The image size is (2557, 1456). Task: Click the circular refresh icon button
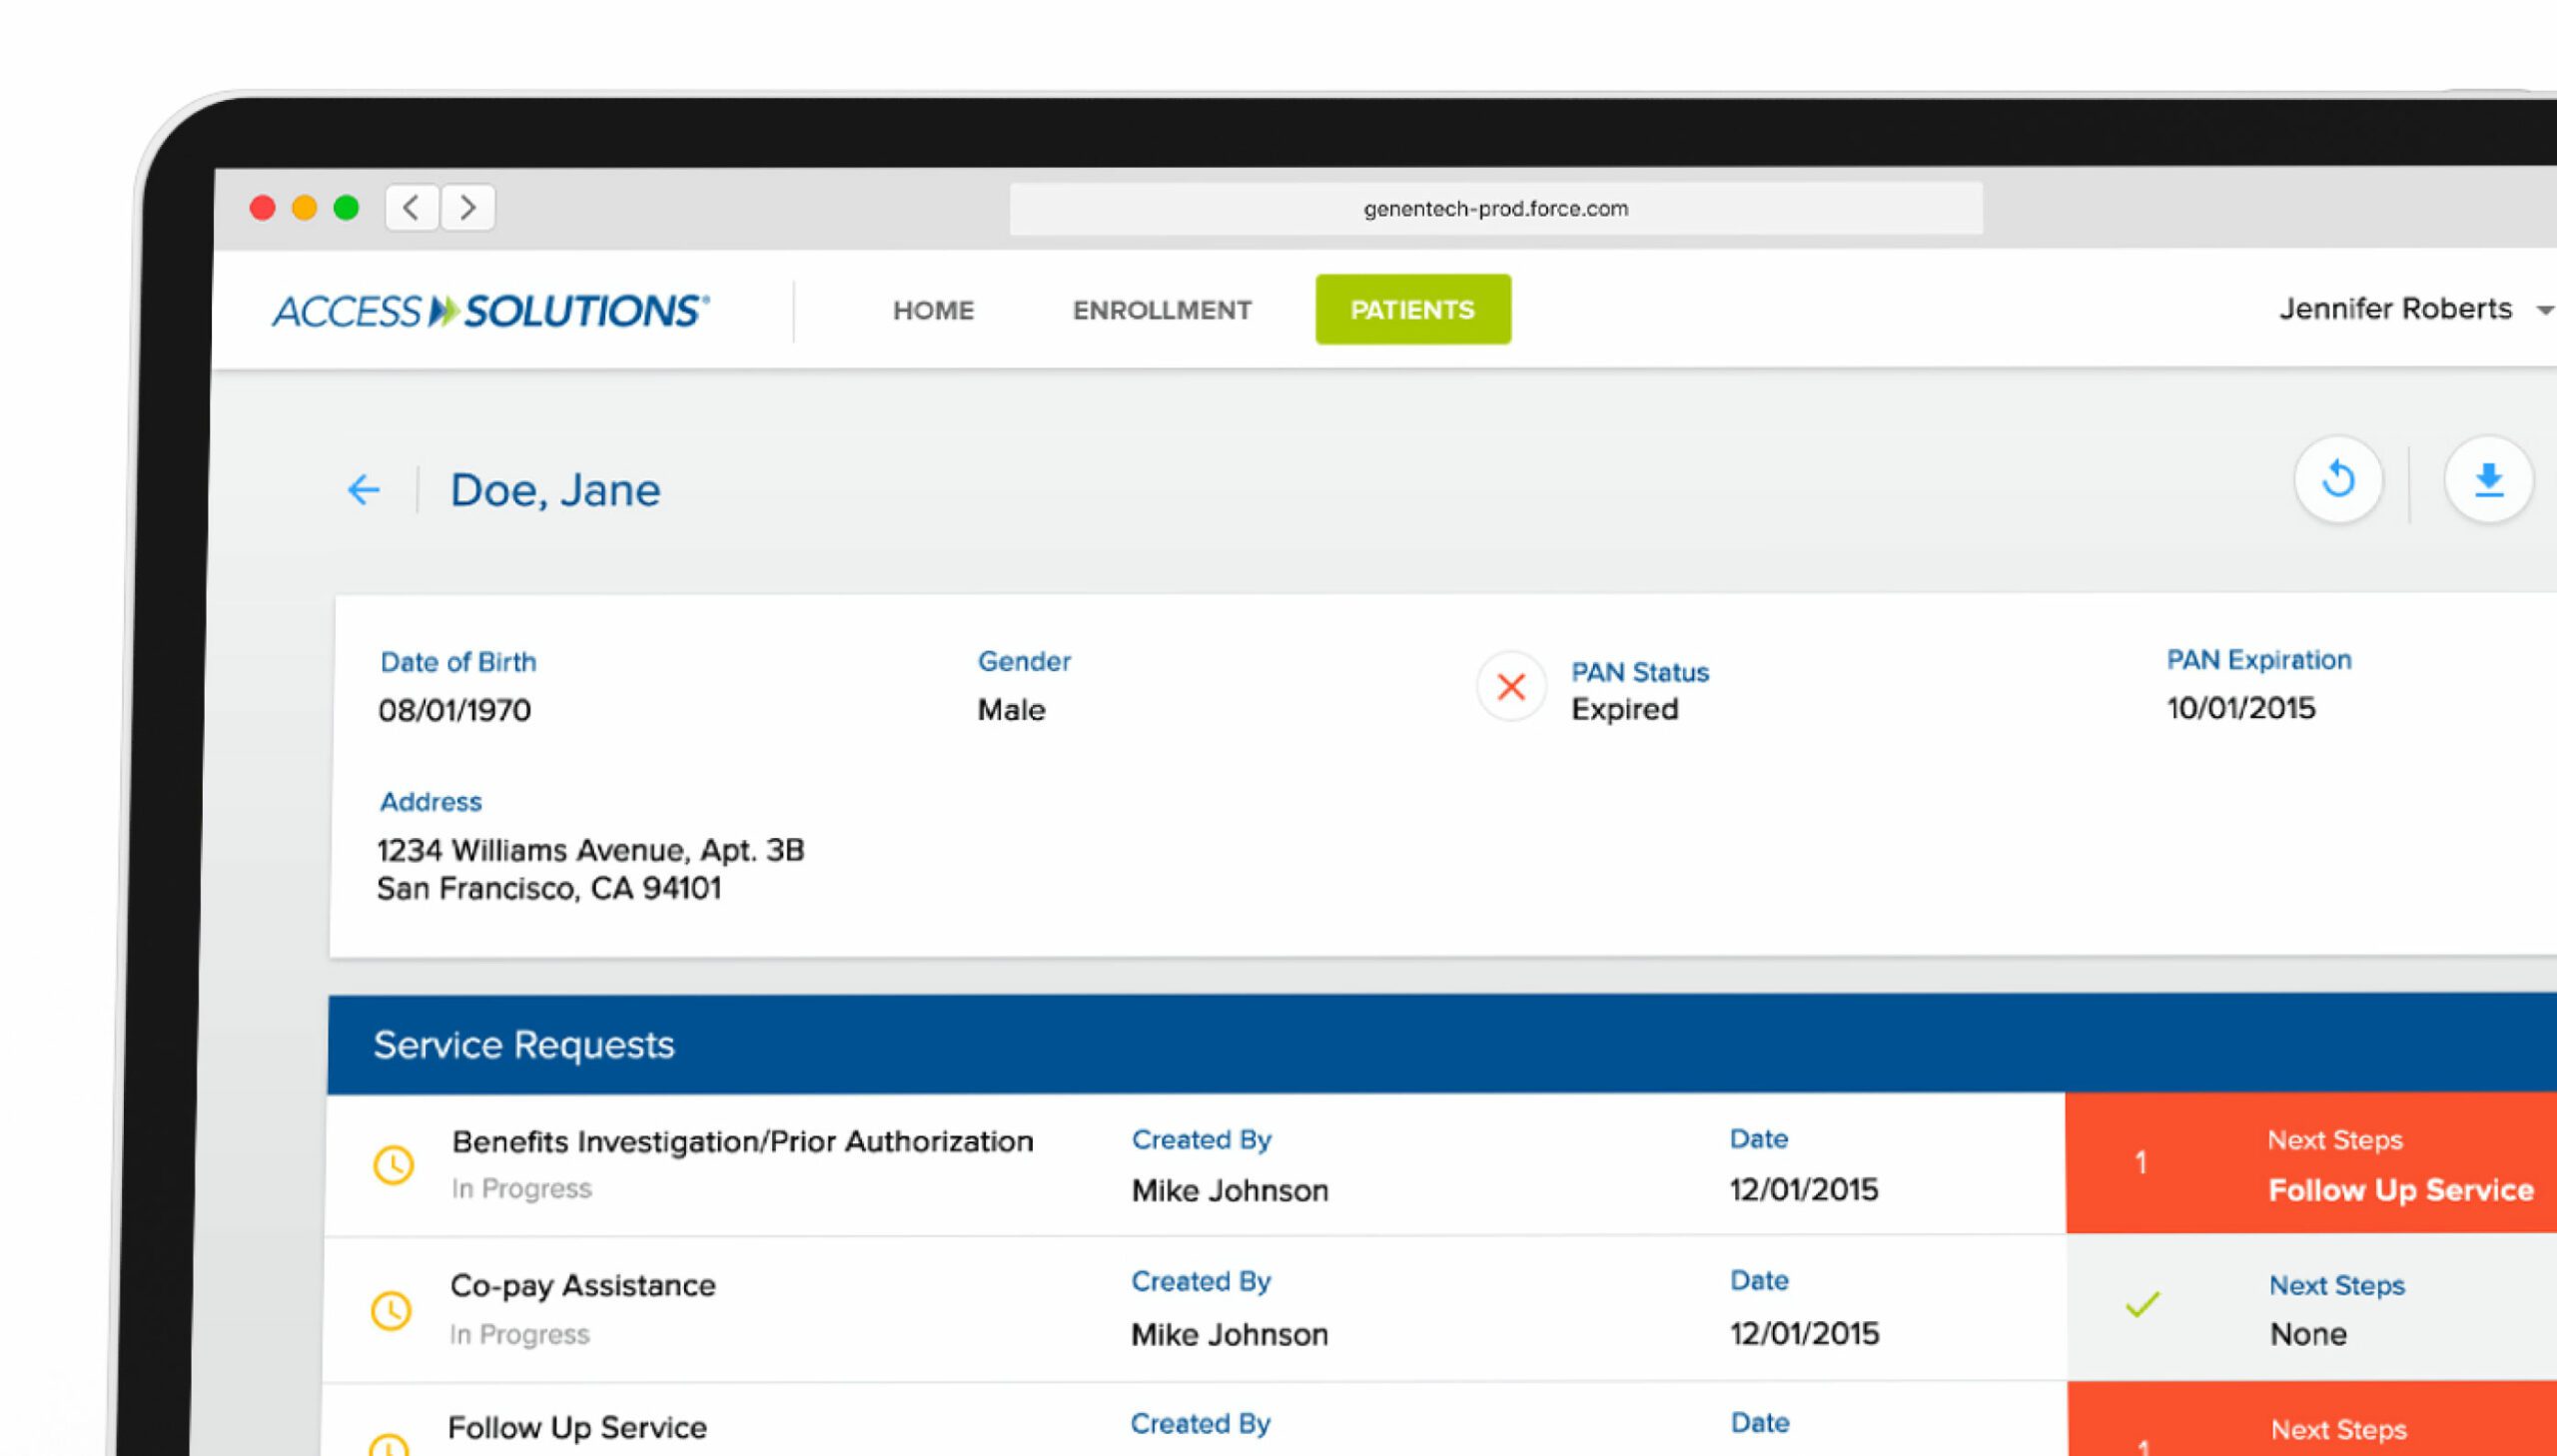pos(2337,480)
